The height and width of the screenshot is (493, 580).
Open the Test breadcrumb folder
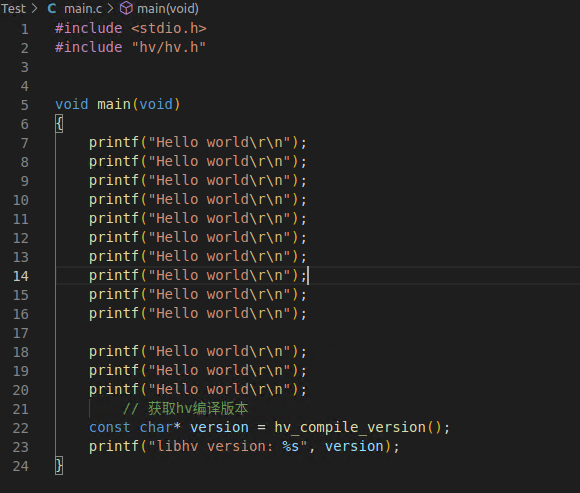coord(13,8)
